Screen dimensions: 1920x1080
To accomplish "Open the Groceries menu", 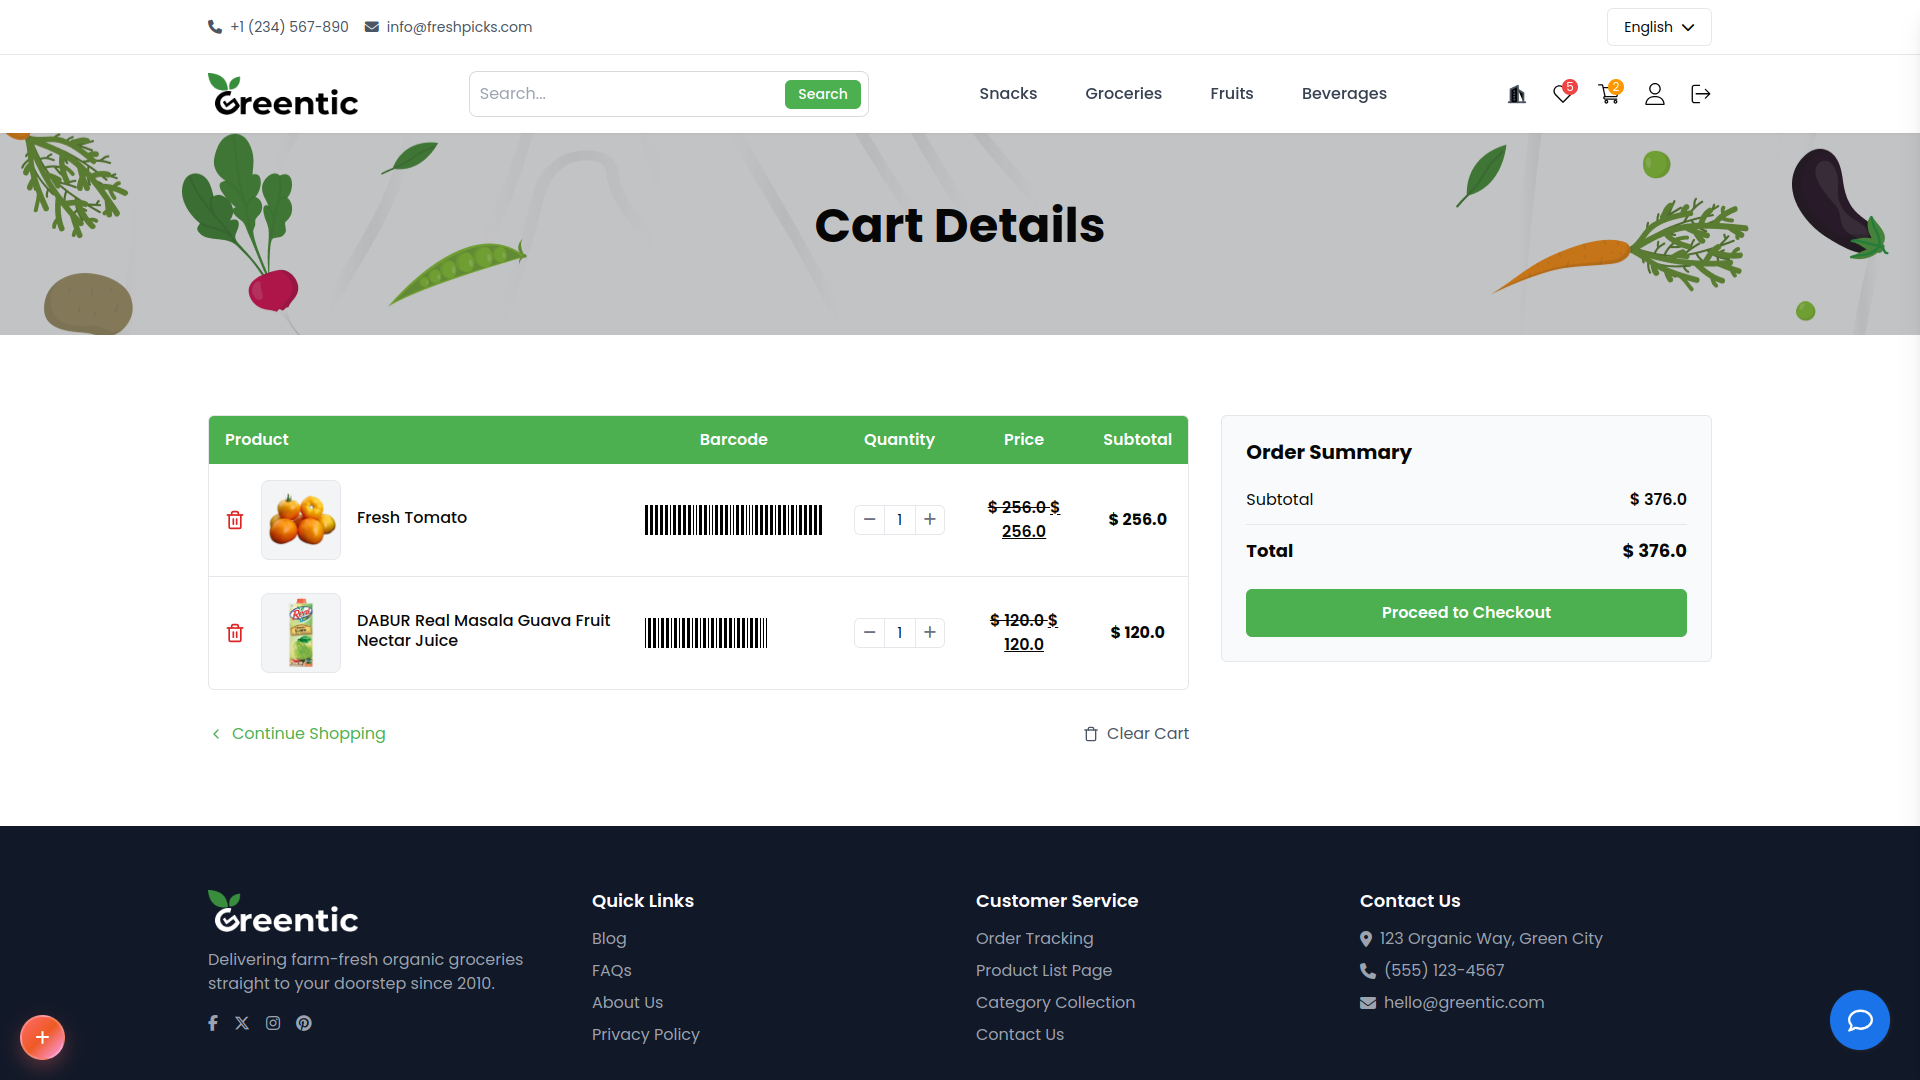I will pyautogui.click(x=1124, y=94).
